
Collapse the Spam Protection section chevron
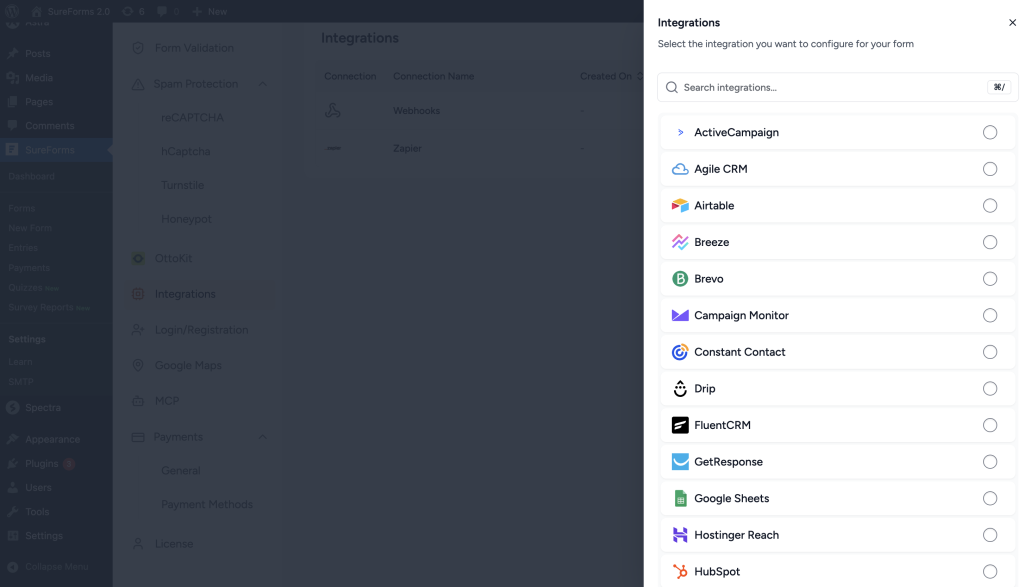pyautogui.click(x=263, y=84)
